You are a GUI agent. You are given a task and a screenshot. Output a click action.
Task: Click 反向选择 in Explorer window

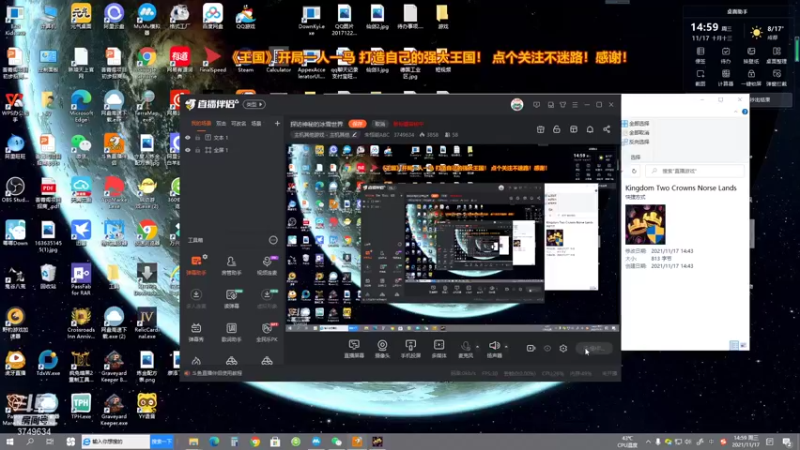click(636, 142)
